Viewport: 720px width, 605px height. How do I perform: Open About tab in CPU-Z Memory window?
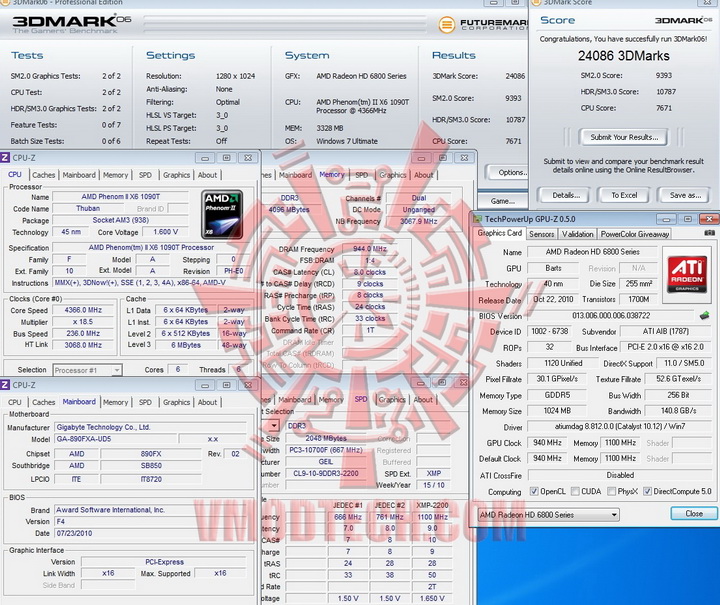423,175
